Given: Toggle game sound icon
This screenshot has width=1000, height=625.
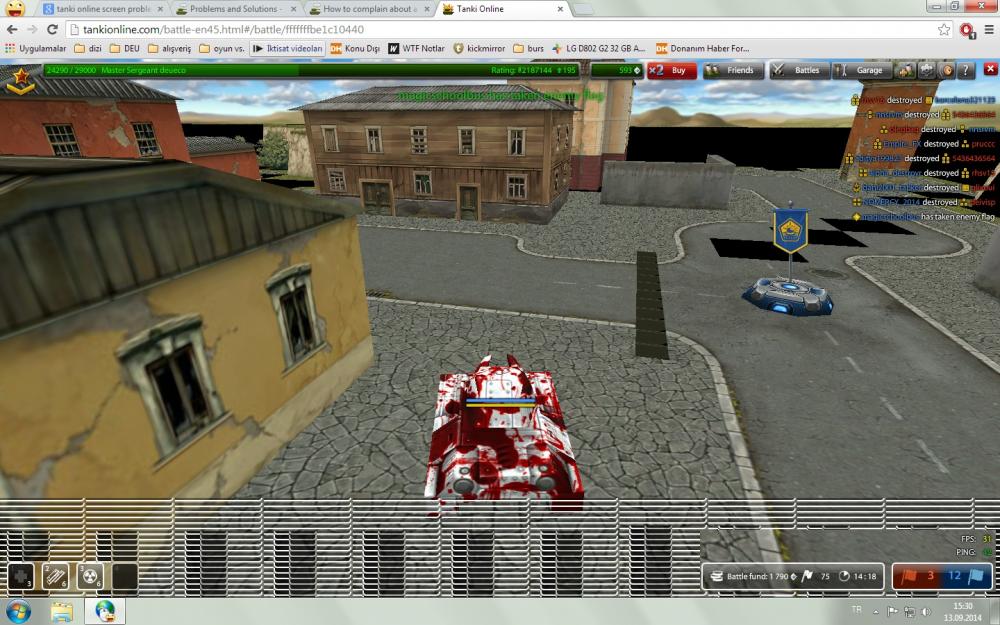Looking at the screenshot, I should [946, 70].
